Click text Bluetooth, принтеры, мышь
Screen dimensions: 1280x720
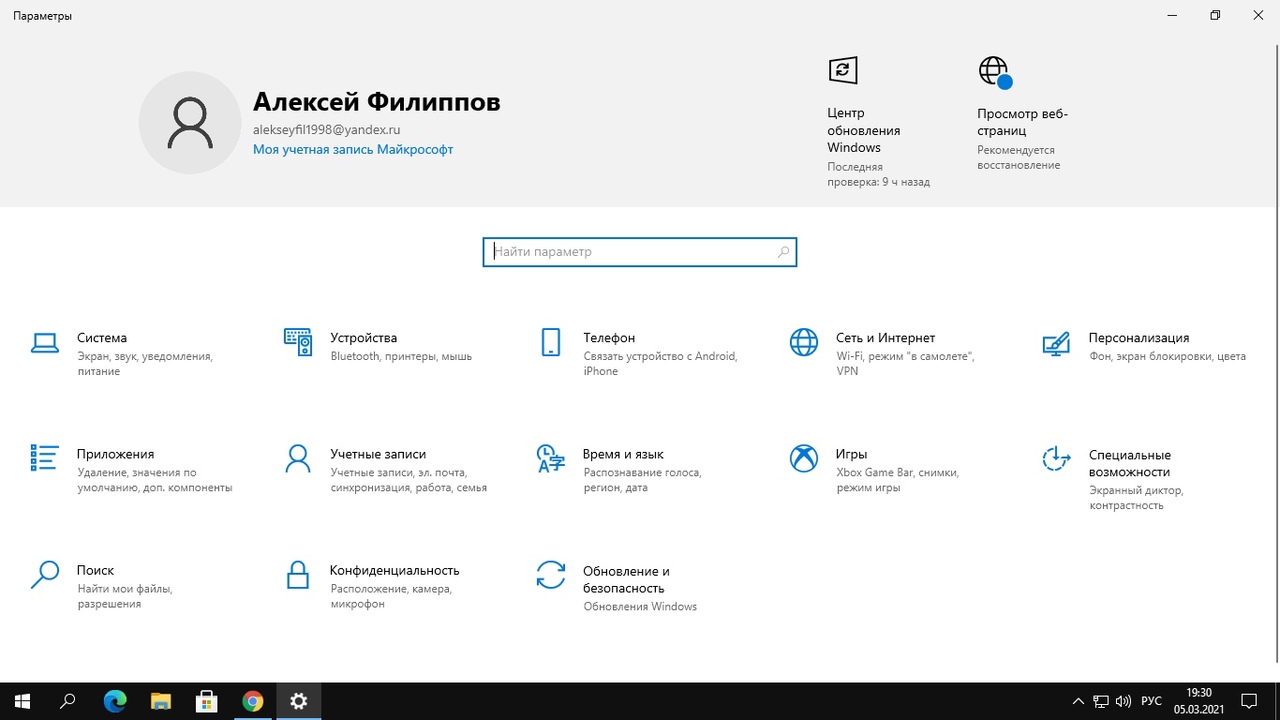click(x=401, y=356)
